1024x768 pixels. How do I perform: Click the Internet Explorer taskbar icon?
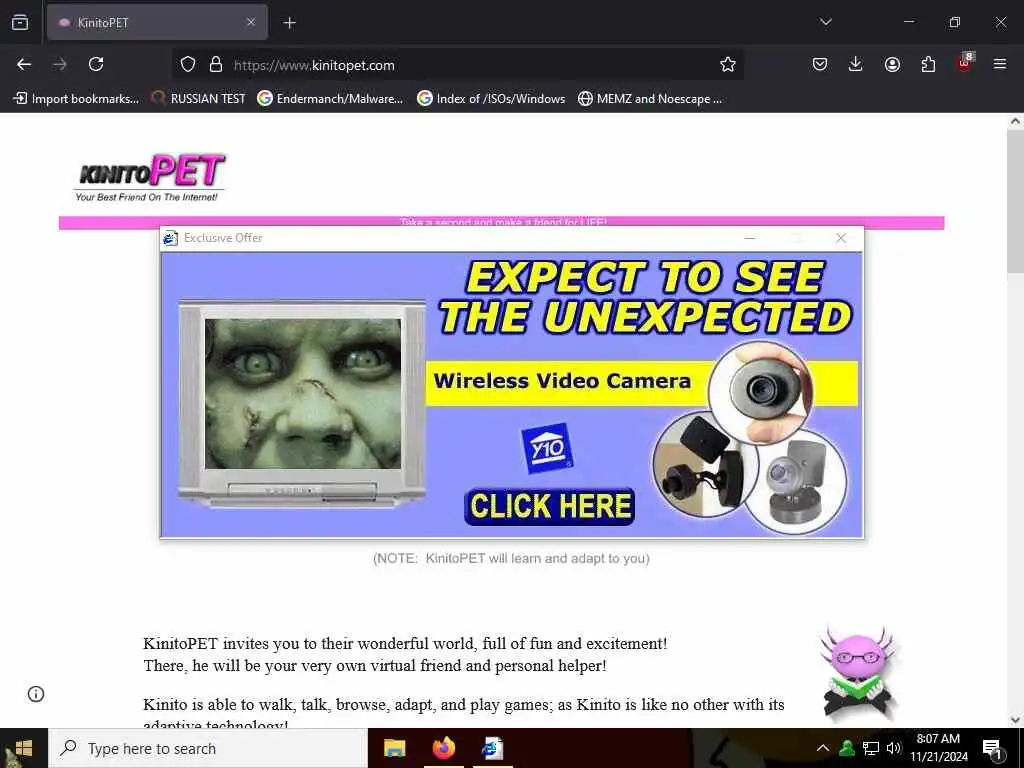coord(492,748)
